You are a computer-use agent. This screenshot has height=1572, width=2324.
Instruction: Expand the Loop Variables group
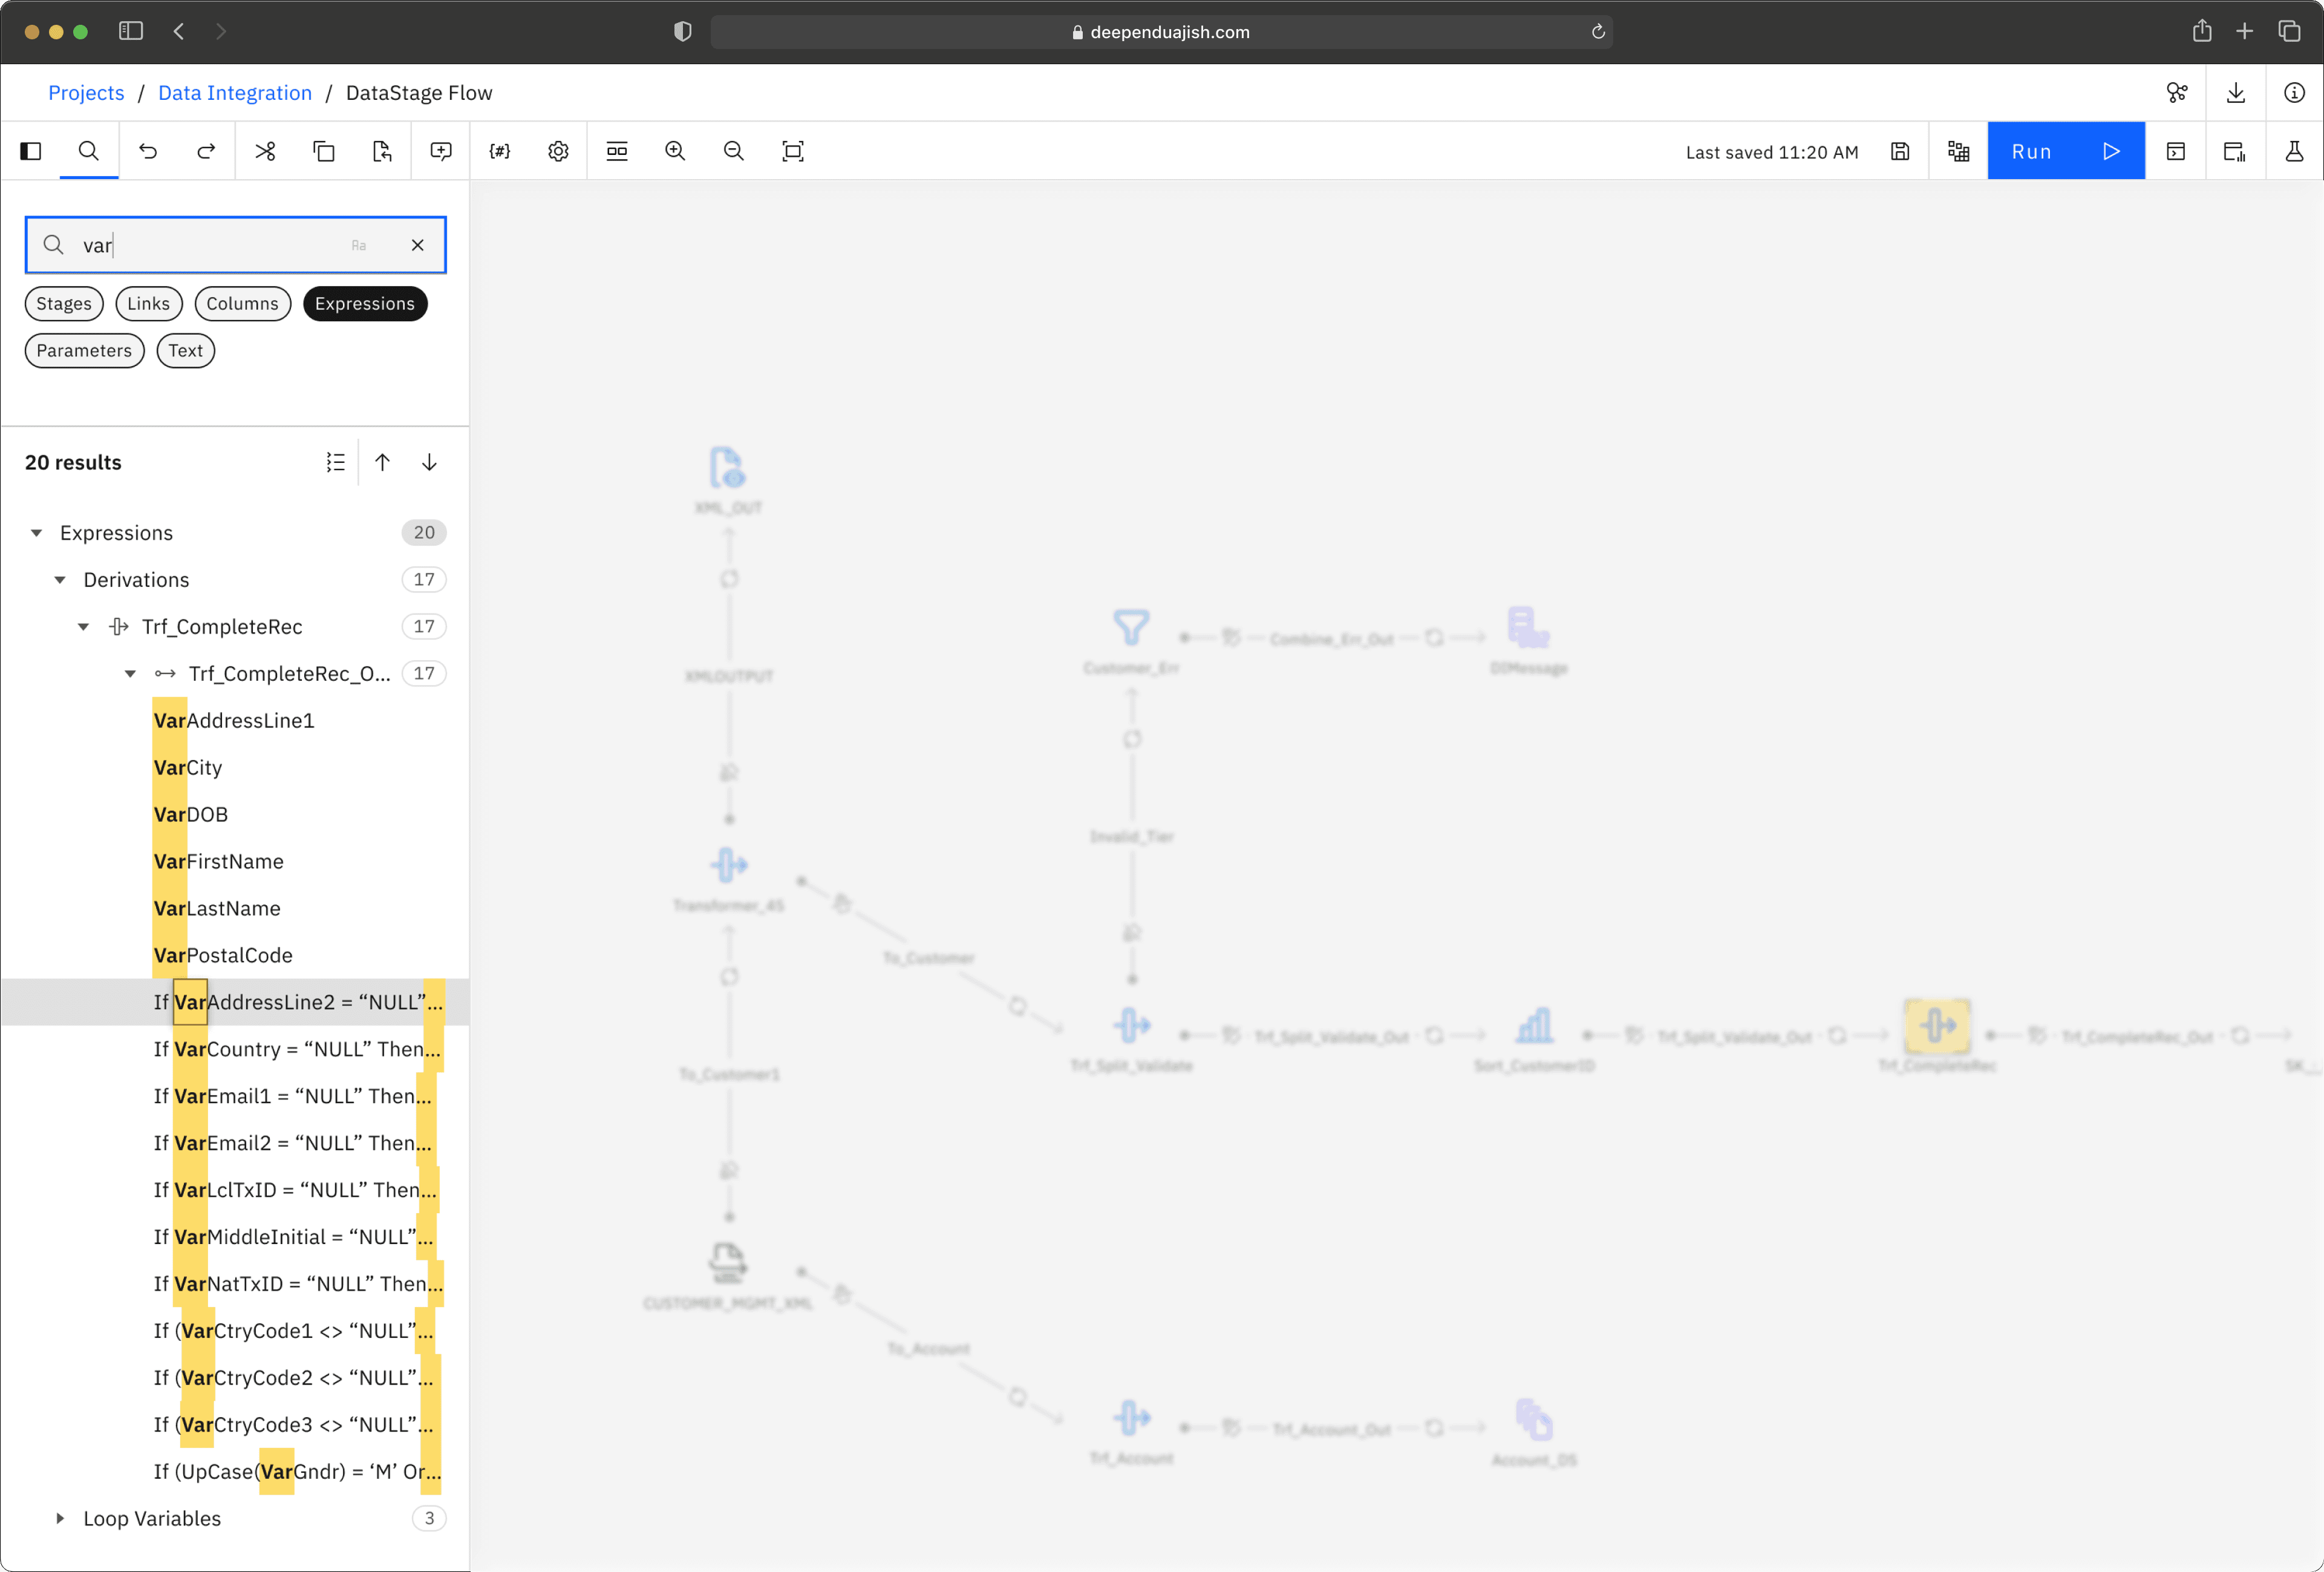tap(60, 1518)
